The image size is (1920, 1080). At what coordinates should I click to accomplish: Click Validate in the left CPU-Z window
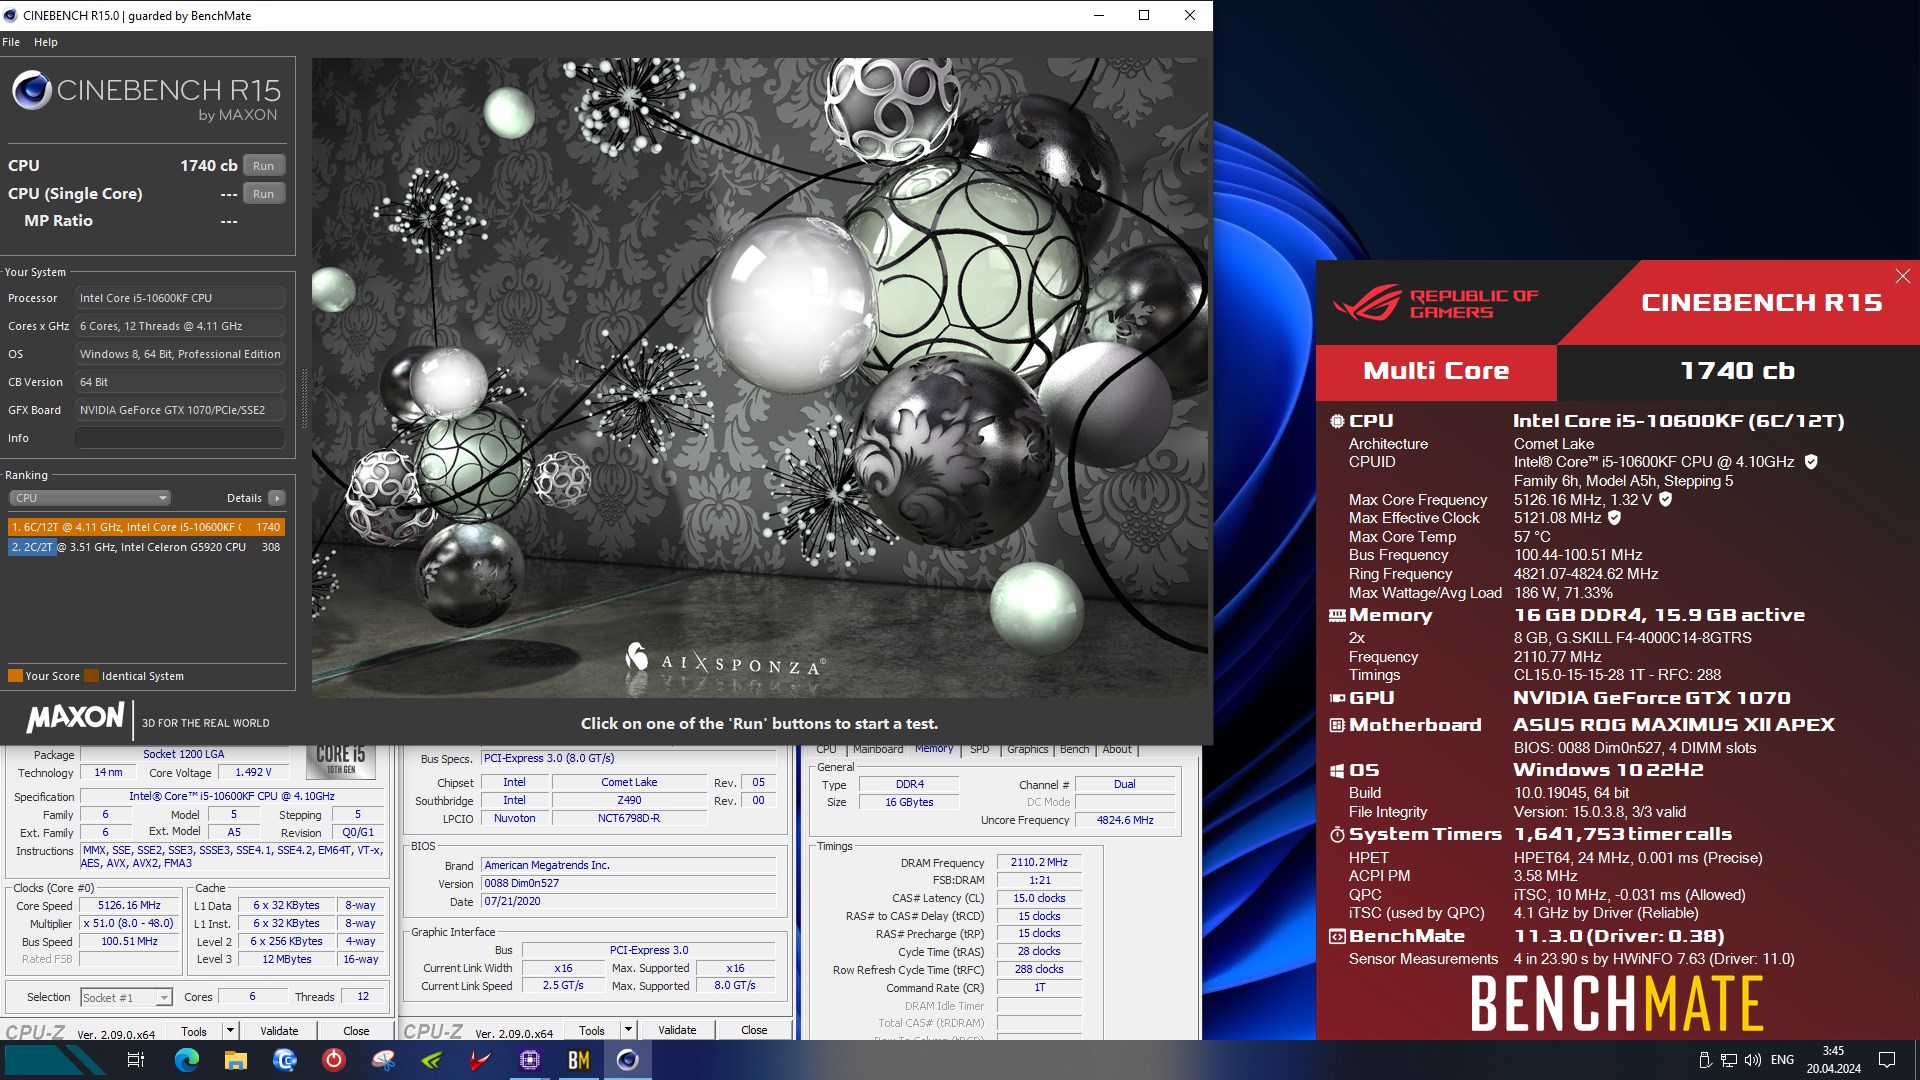279,1031
